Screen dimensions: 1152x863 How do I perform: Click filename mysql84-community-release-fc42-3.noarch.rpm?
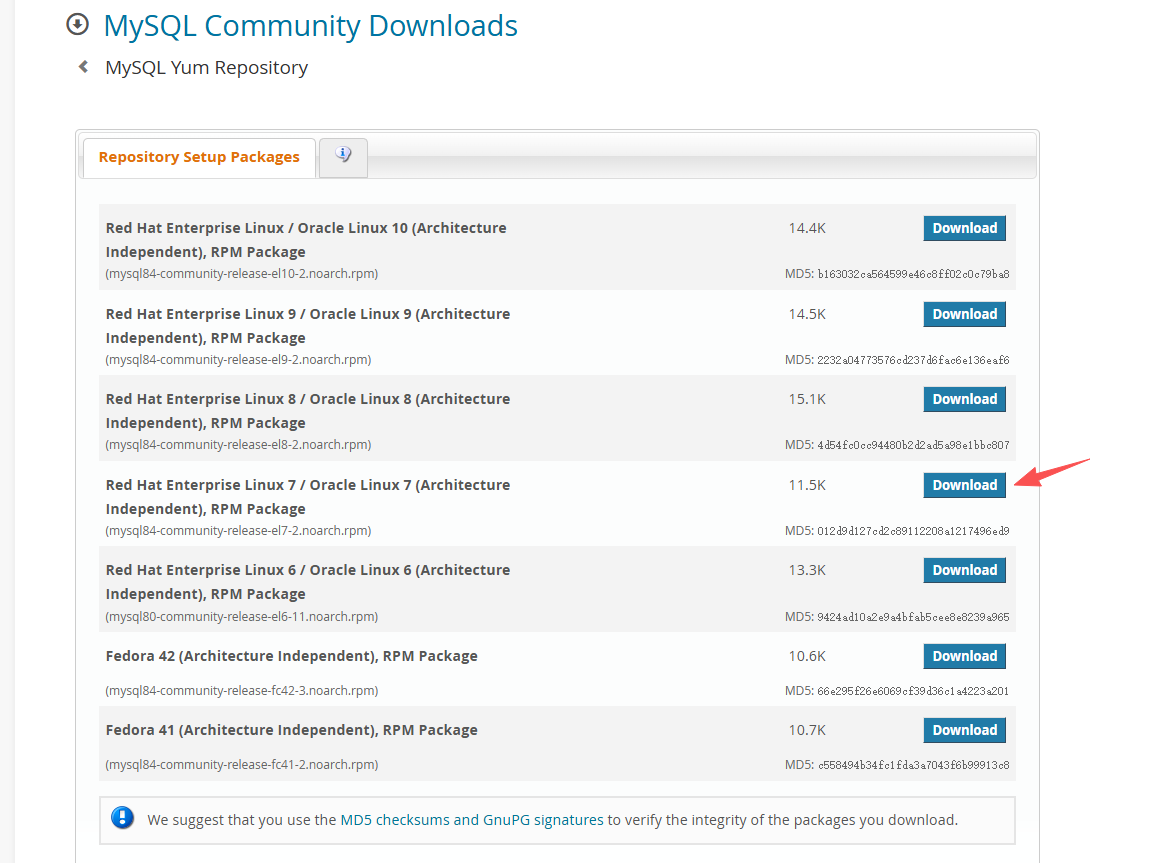(242, 691)
